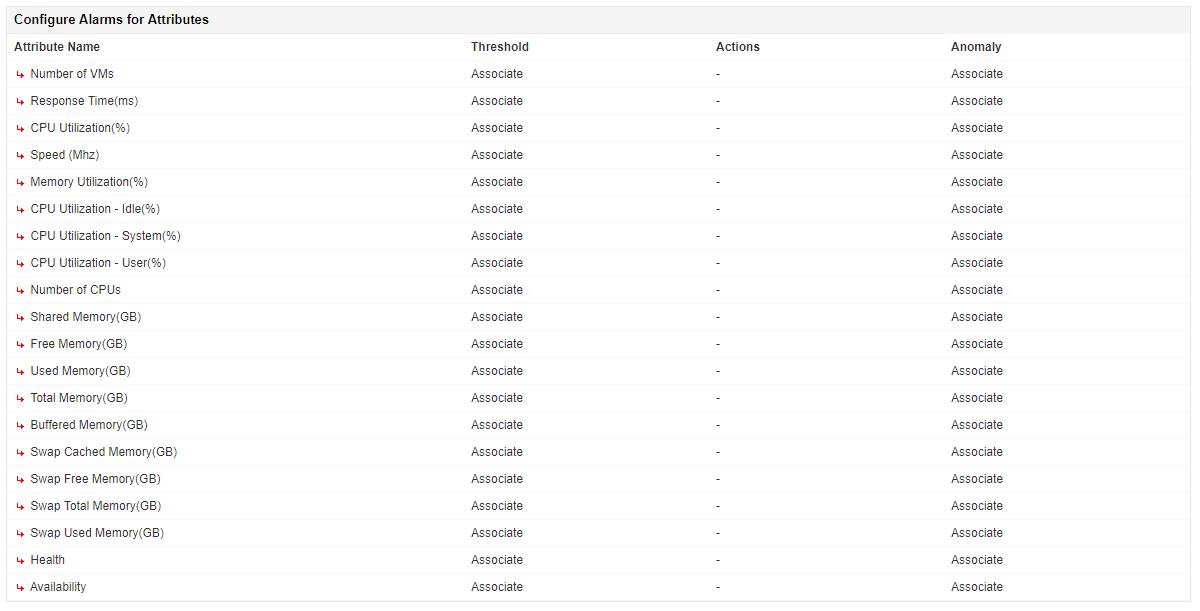Viewport: 1200px width, 611px height.
Task: Associate a threshold for Availability
Action: pos(497,587)
